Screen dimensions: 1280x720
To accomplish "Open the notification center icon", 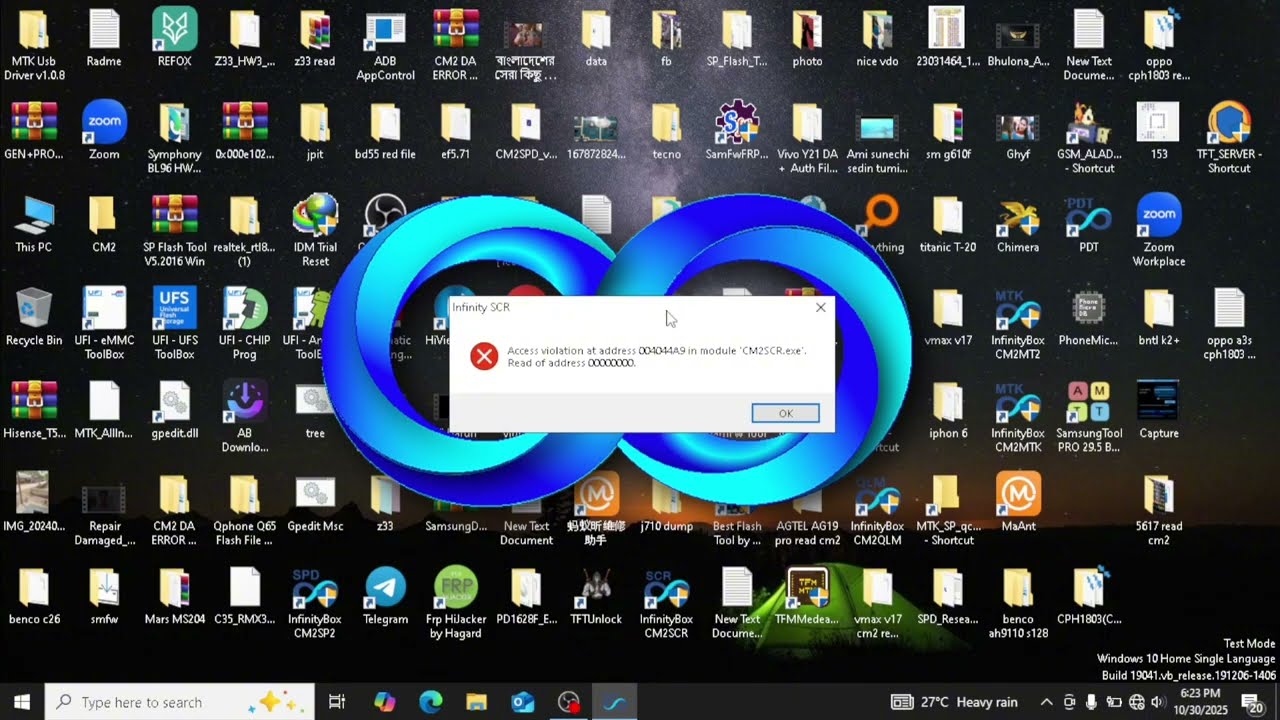I will point(1252,702).
